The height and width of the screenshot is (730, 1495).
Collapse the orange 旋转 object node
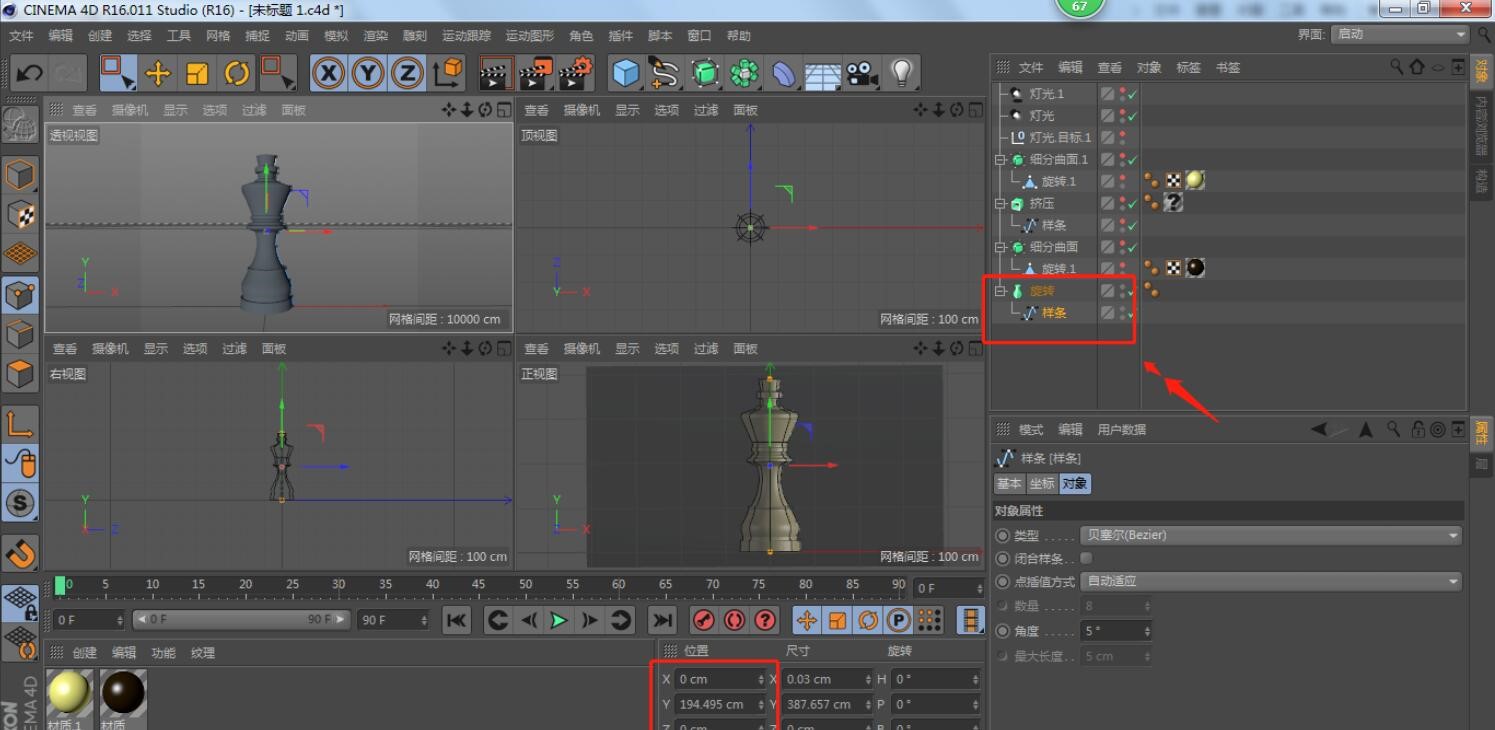click(1000, 291)
